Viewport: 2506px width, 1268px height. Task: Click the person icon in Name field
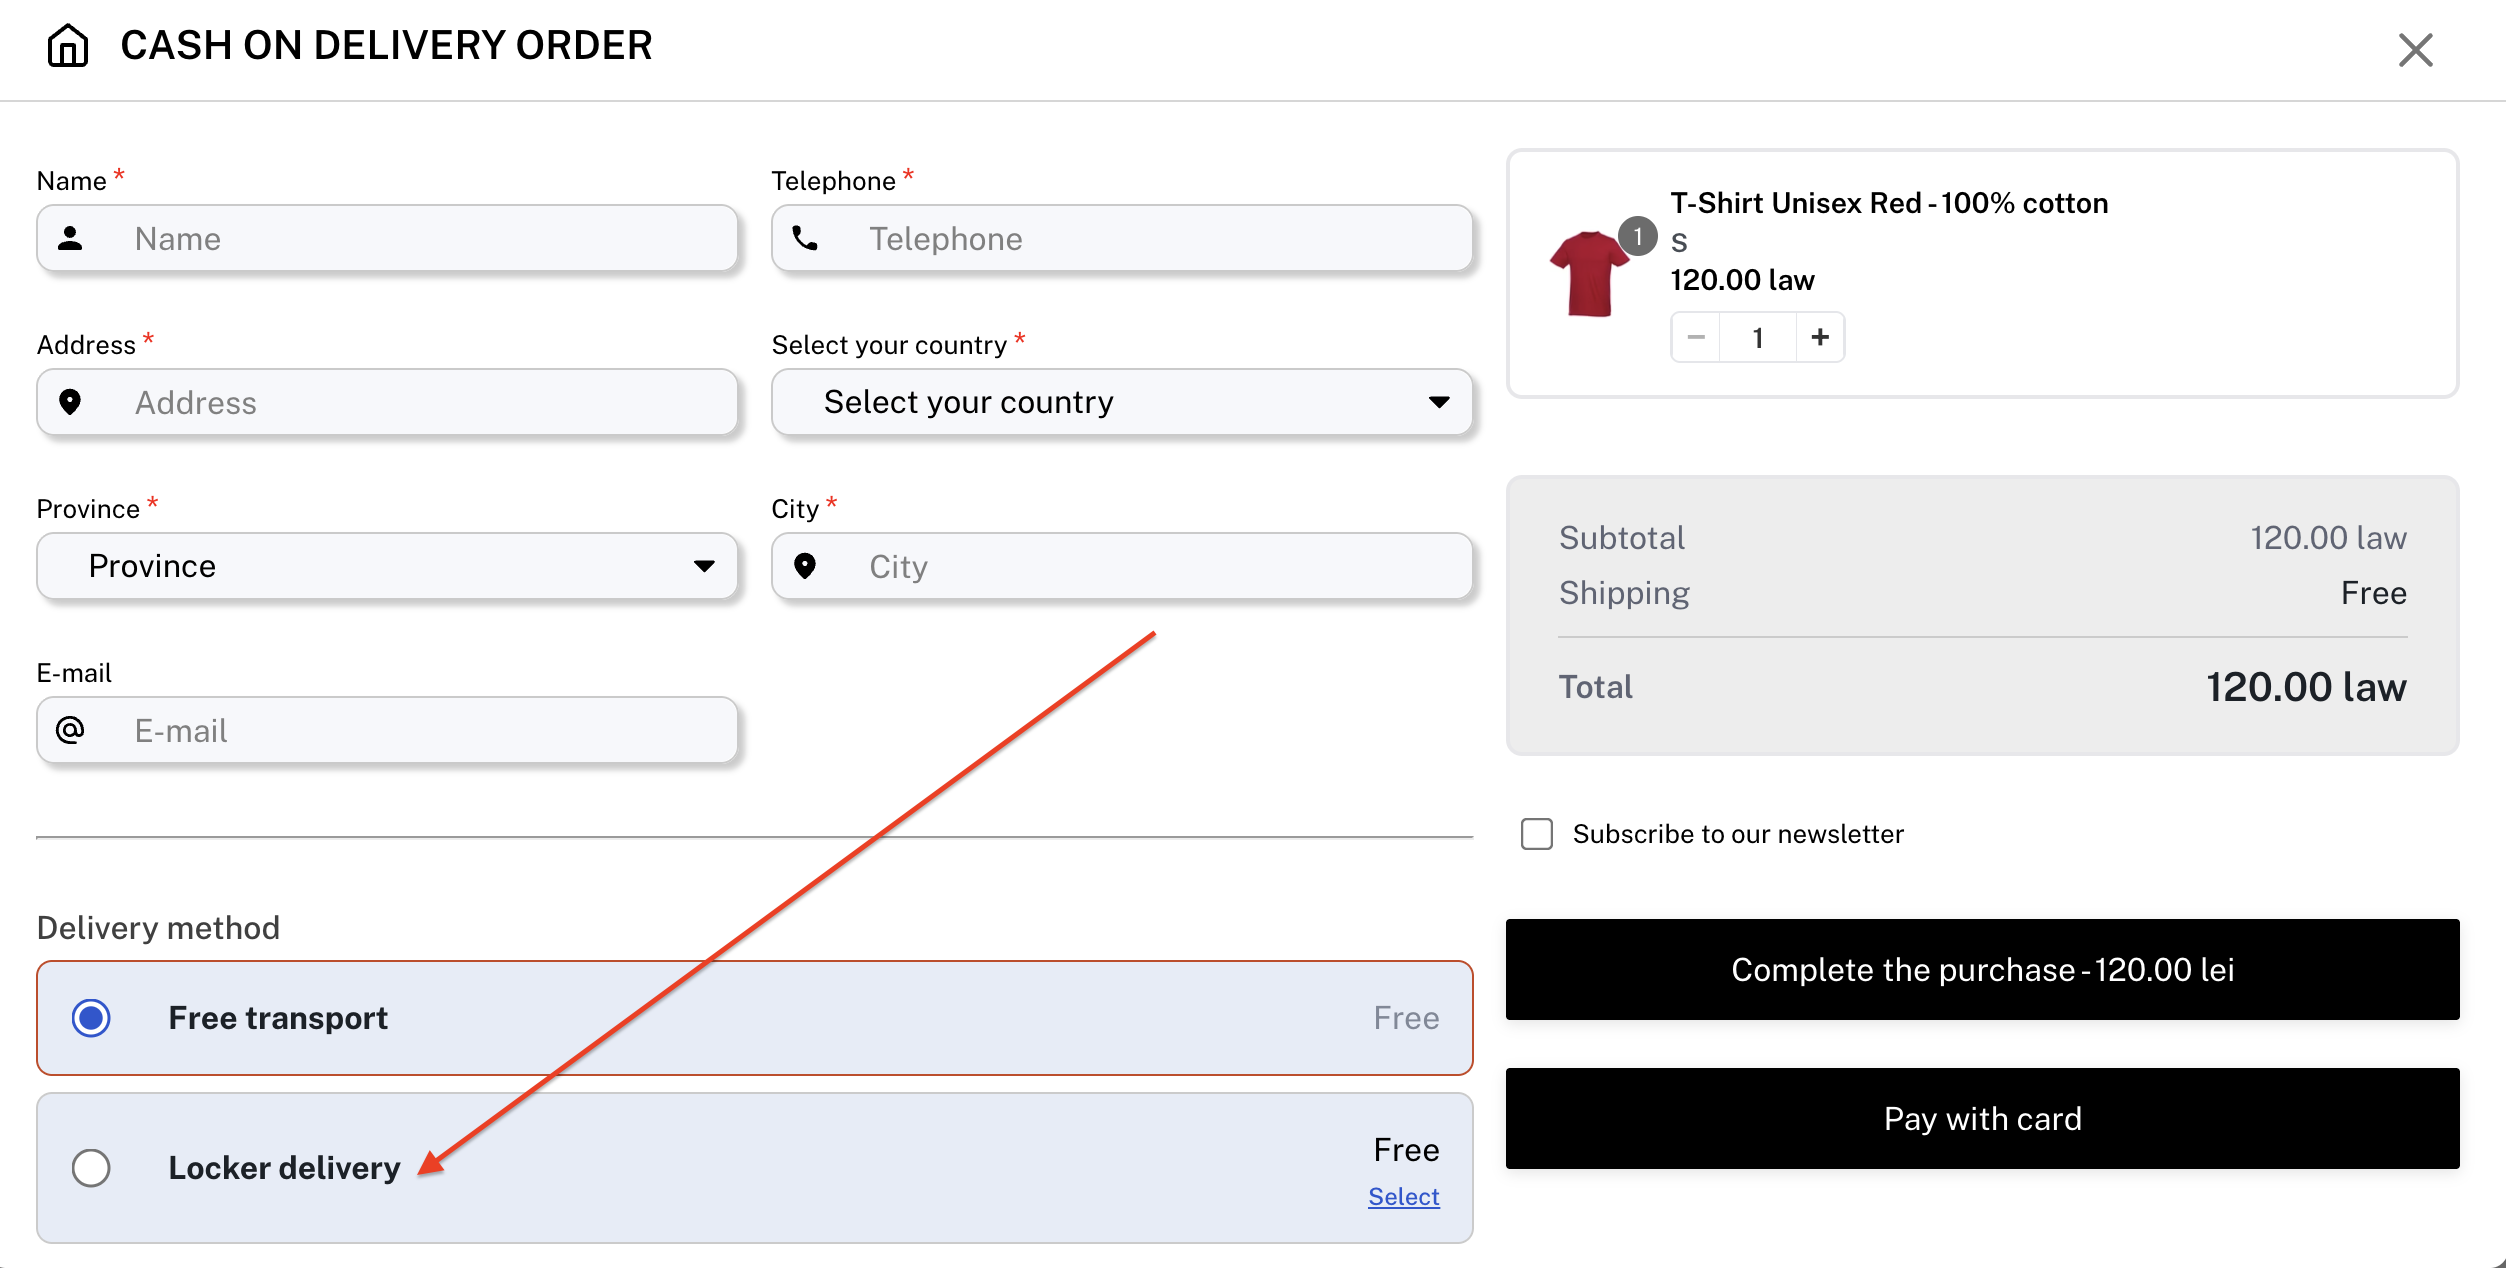(x=70, y=238)
